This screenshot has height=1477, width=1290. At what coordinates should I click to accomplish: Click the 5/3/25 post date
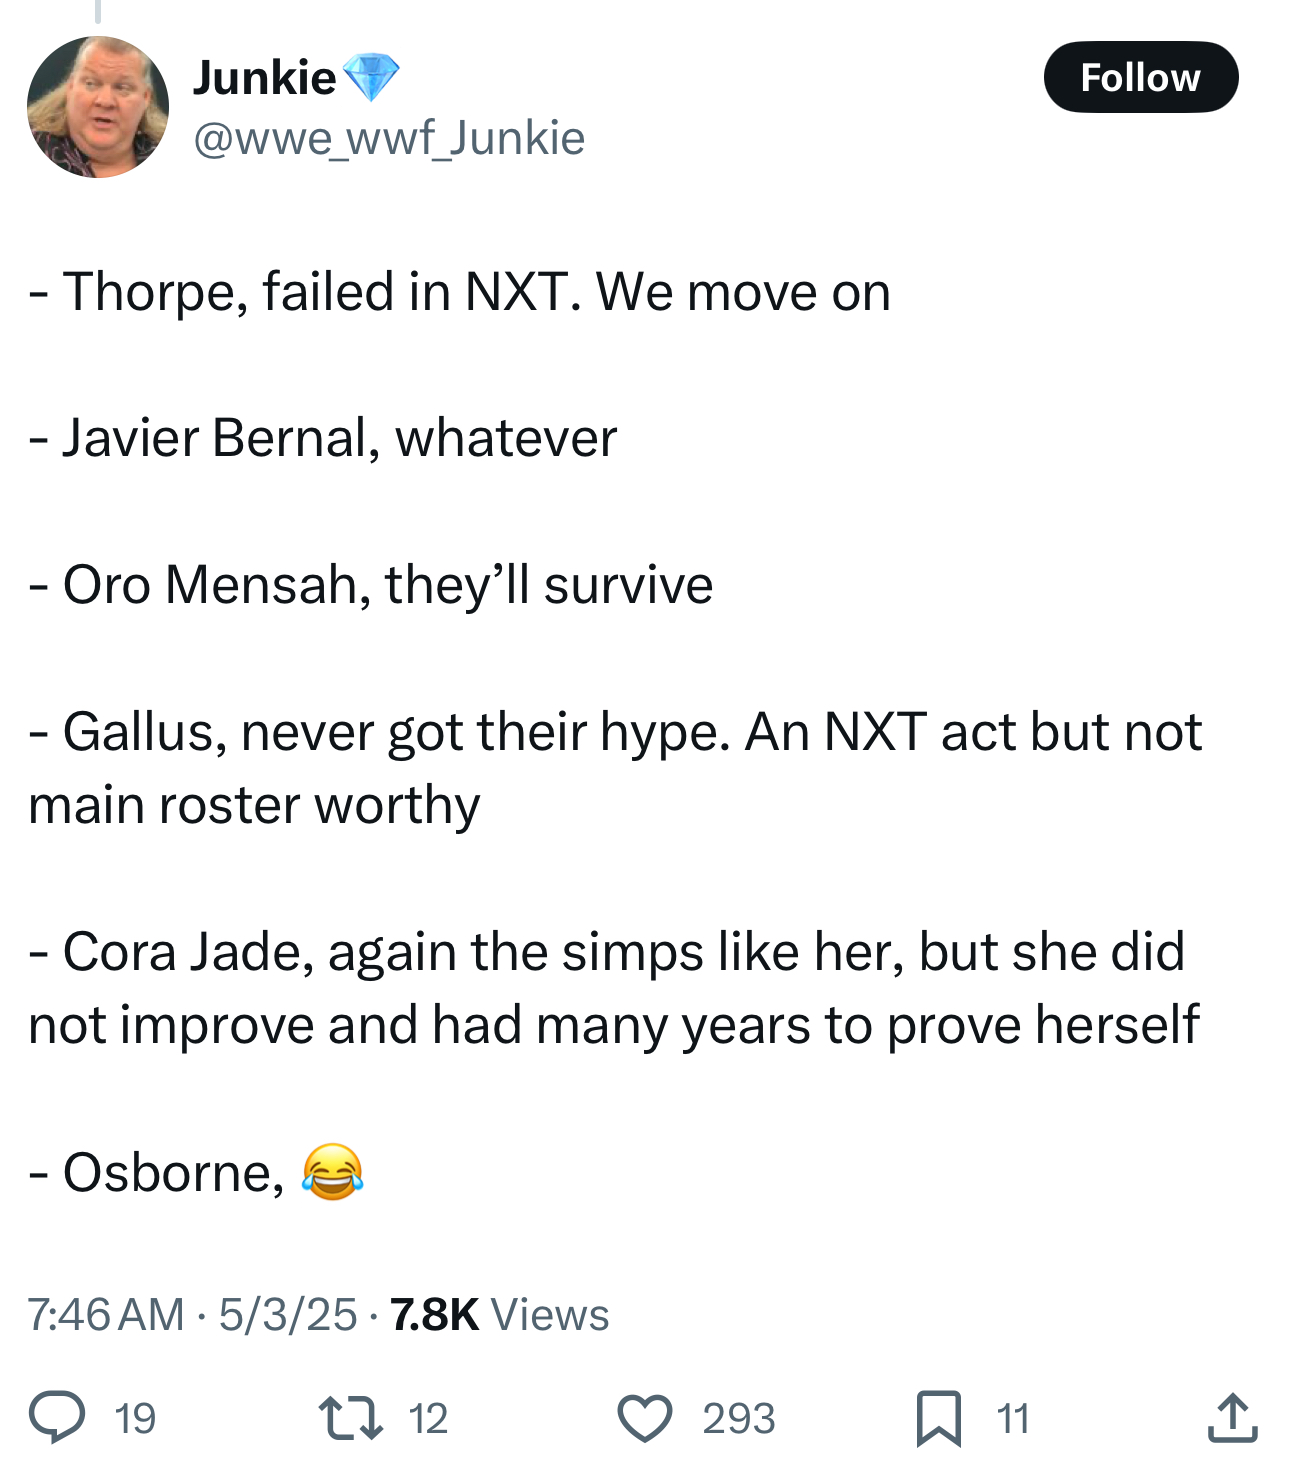pyautogui.click(x=288, y=1314)
